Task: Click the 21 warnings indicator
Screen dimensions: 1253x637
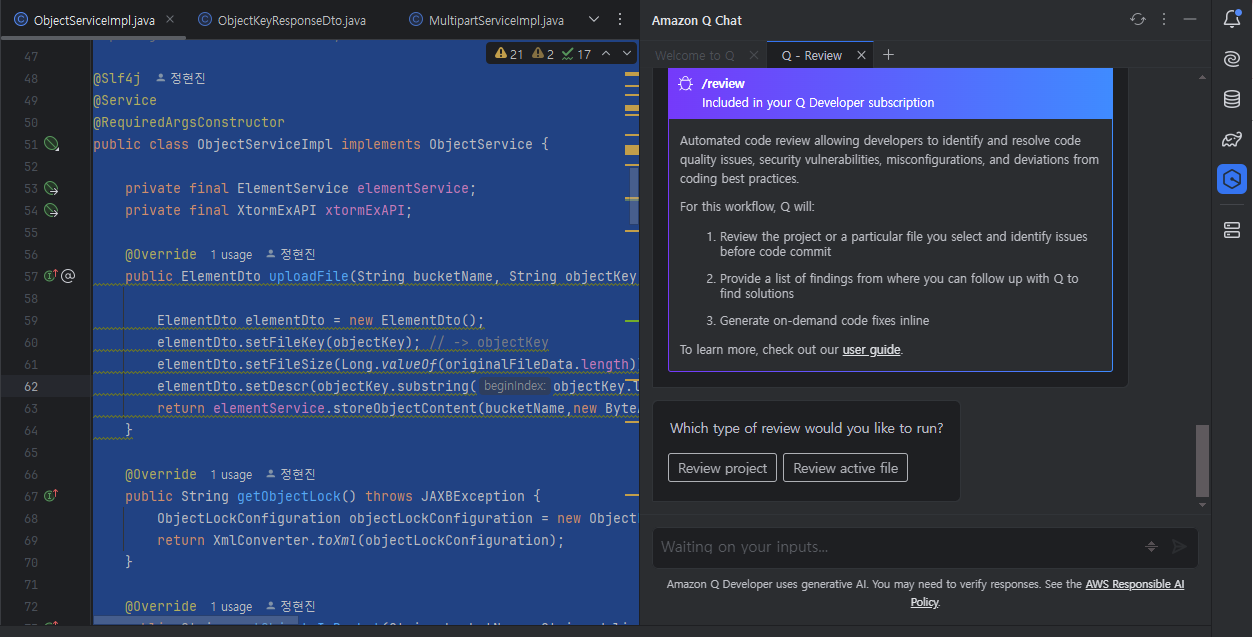Action: pyautogui.click(x=509, y=53)
